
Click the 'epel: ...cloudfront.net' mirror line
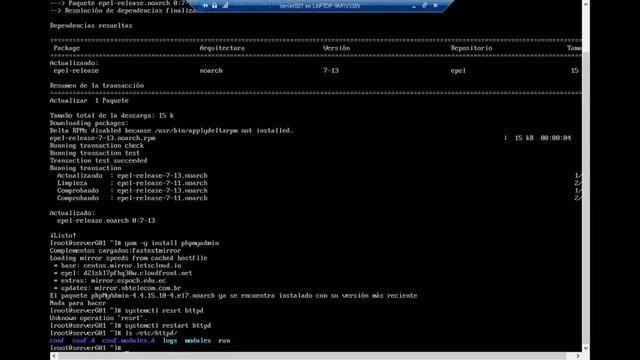(x=123, y=273)
